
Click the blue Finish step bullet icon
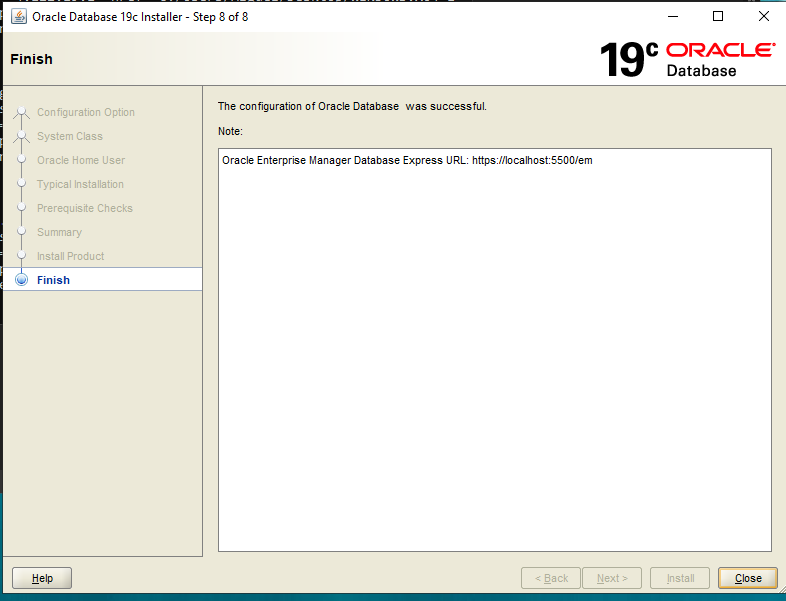[22, 279]
